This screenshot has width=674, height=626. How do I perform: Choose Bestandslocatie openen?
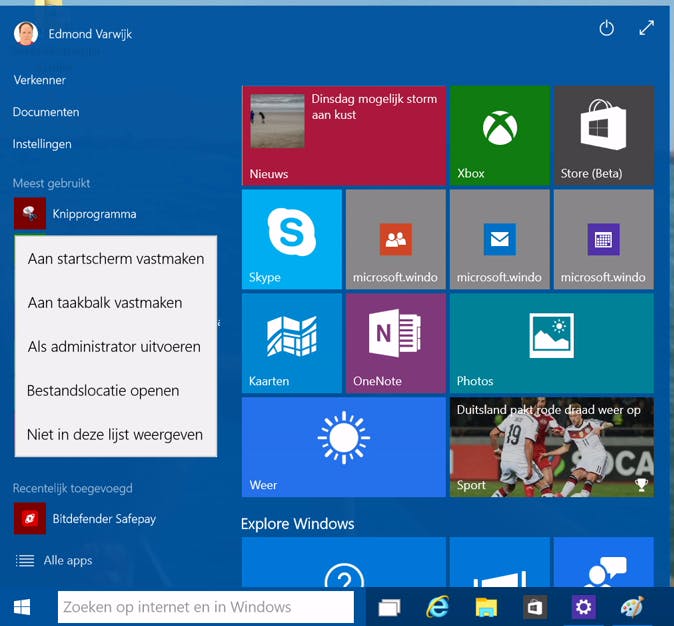[x=116, y=390]
